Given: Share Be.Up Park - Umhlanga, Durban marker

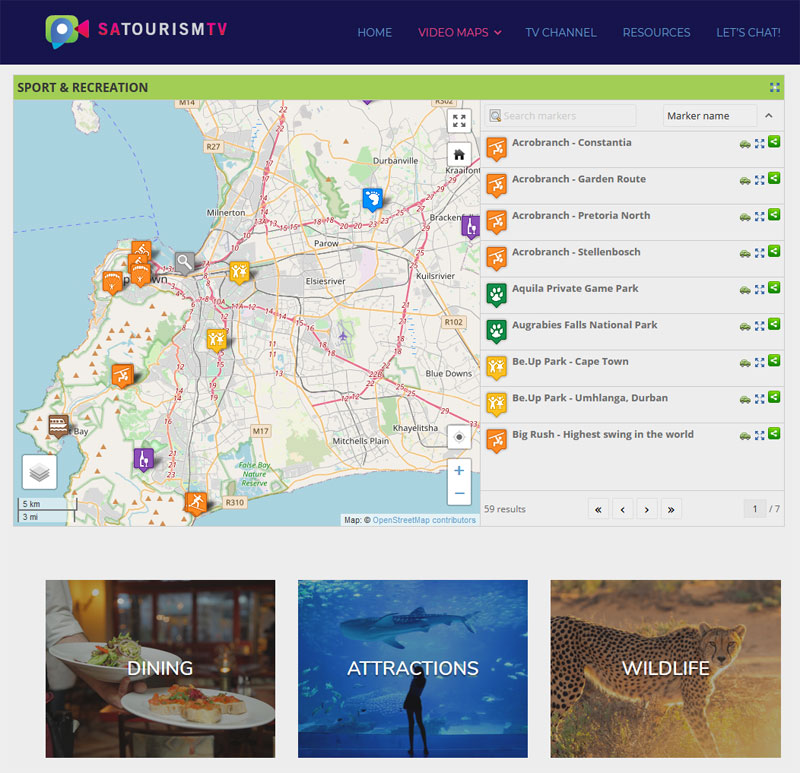Looking at the screenshot, I should pyautogui.click(x=774, y=397).
